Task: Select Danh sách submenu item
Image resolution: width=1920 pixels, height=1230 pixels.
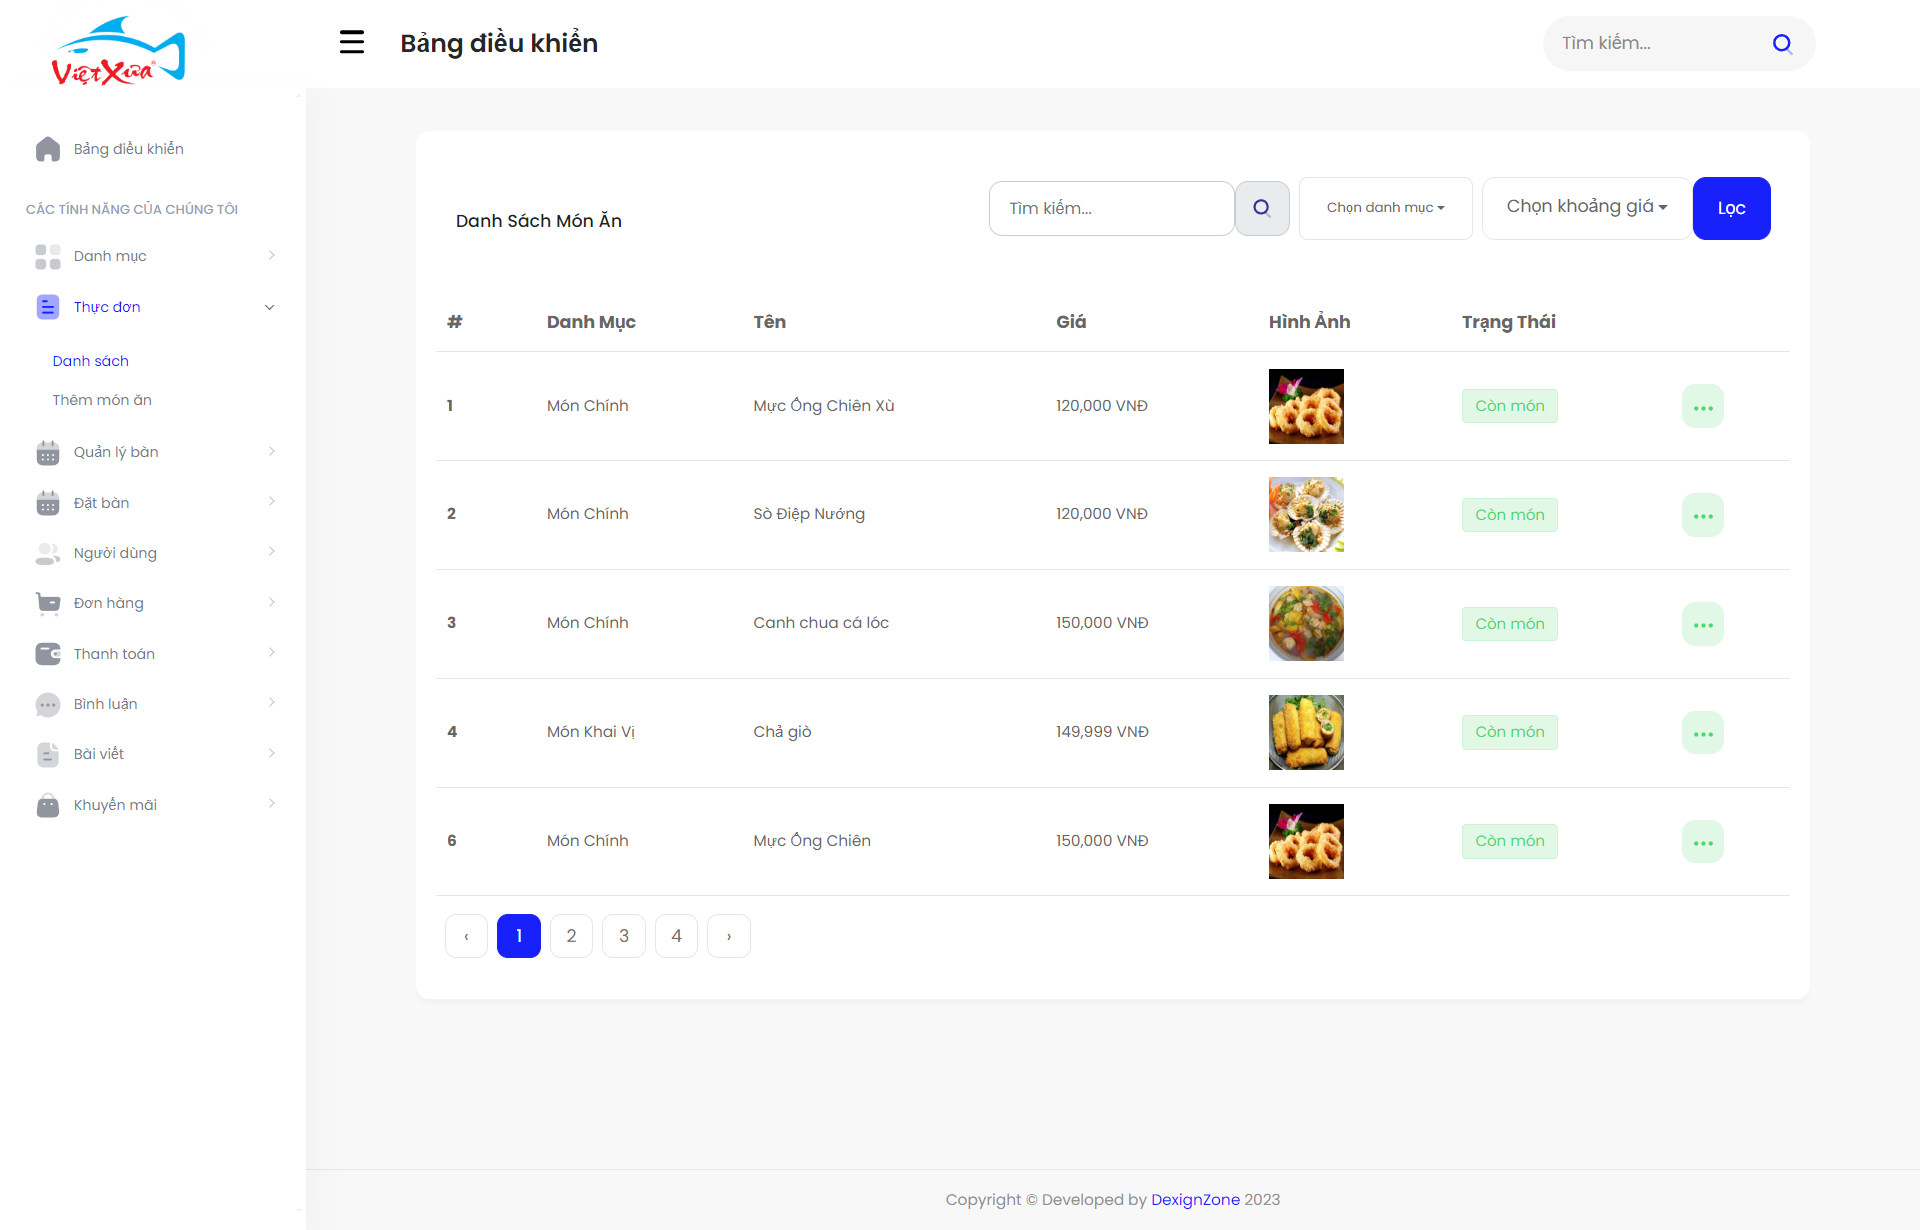Action: point(91,361)
